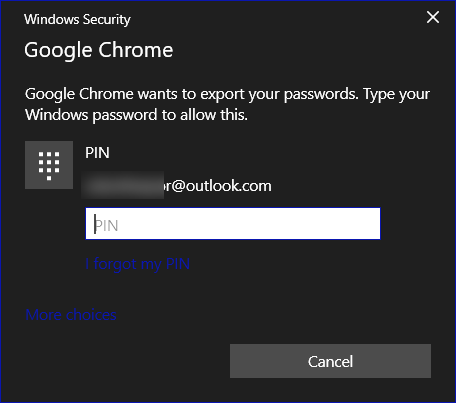Click the word PIN in forgot link
456x403 pixels.
(178, 264)
